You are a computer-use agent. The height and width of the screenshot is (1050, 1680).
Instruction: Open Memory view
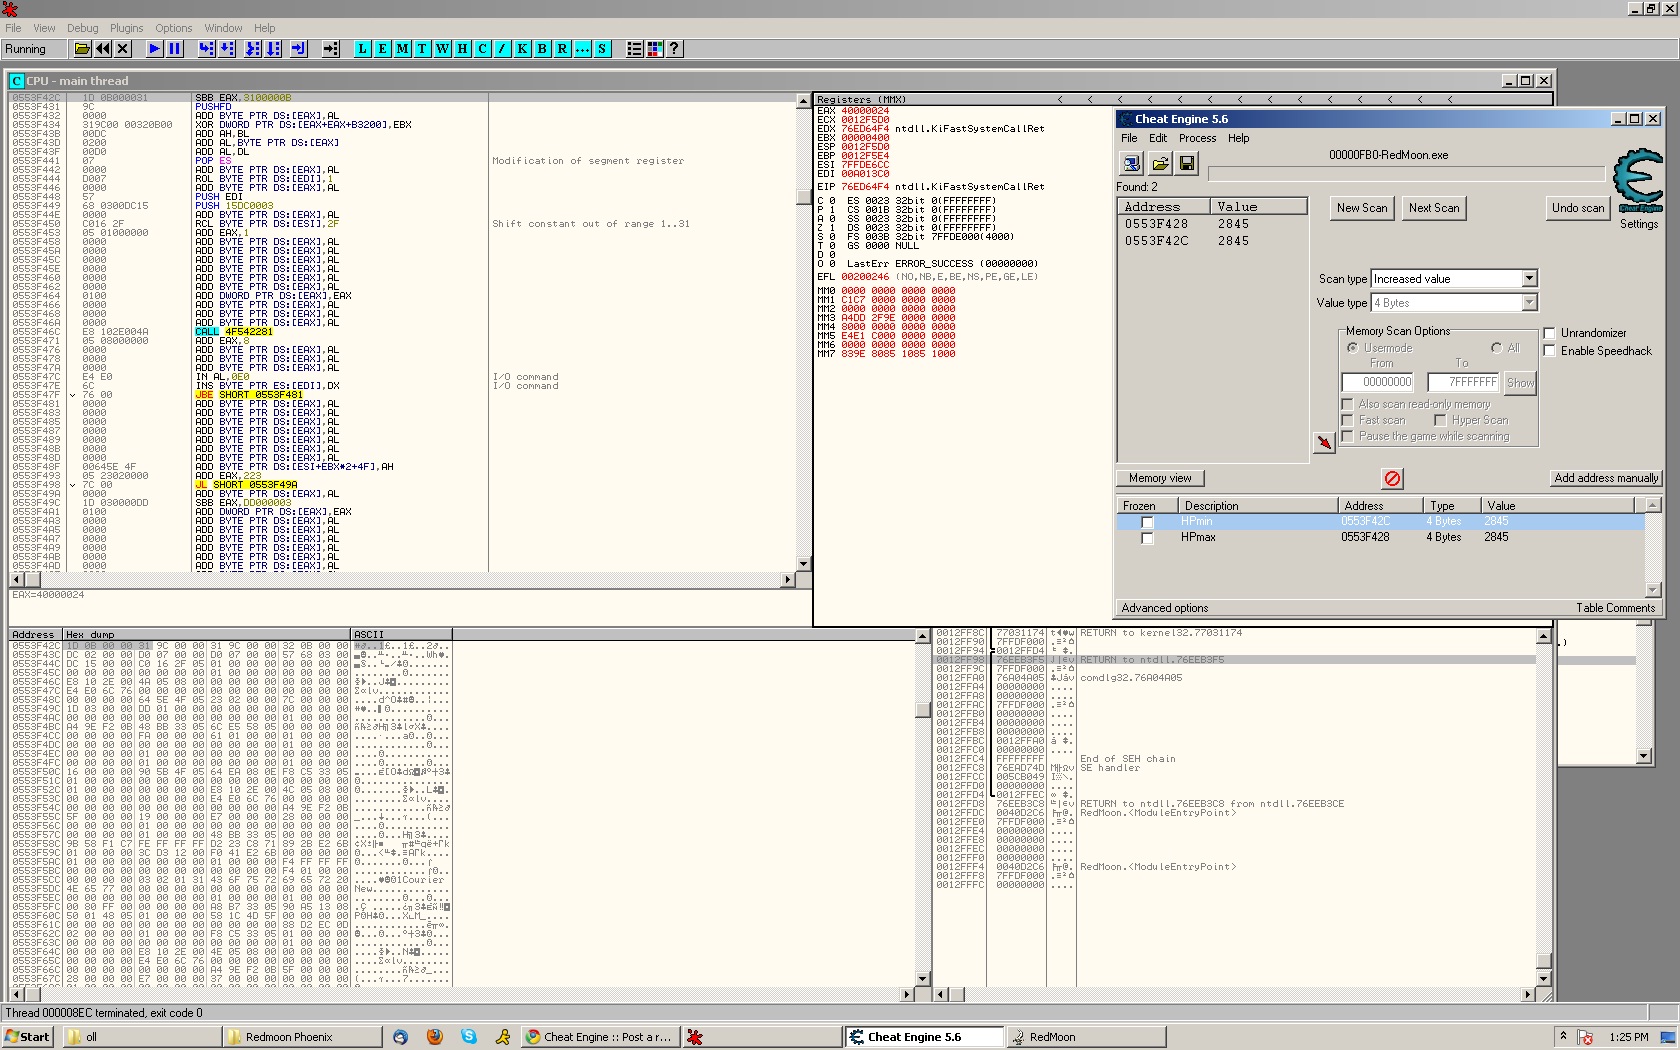1160,478
